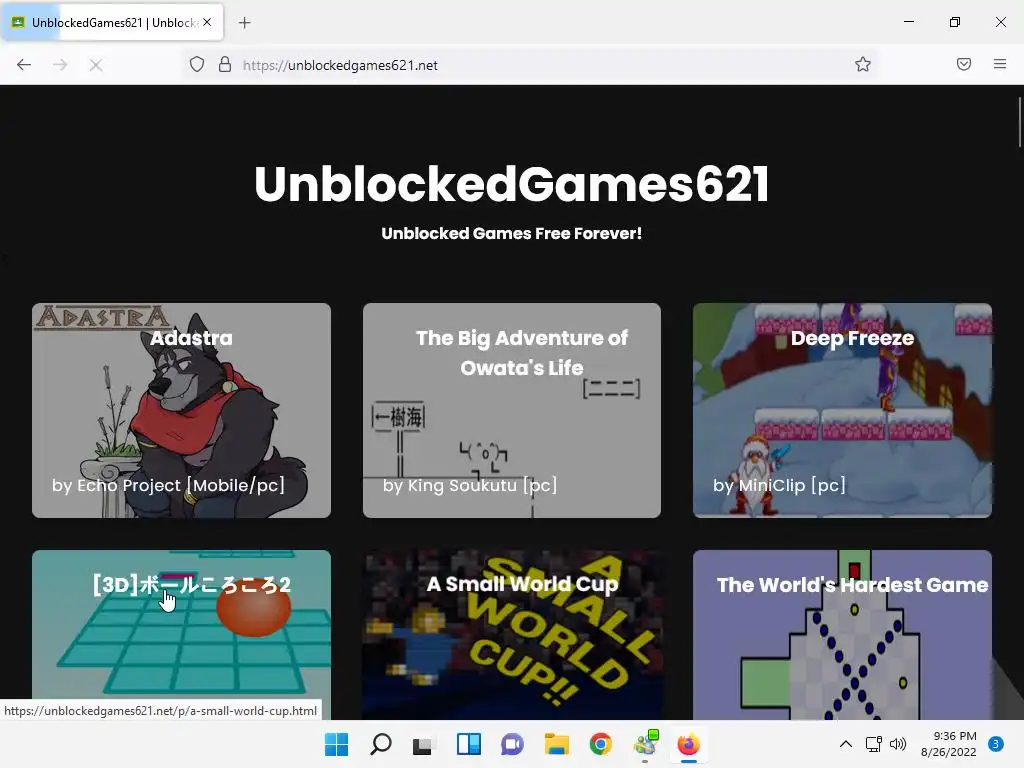Screen dimensions: 1024x768
Task: Open Windows taskbar search
Action: click(381, 744)
